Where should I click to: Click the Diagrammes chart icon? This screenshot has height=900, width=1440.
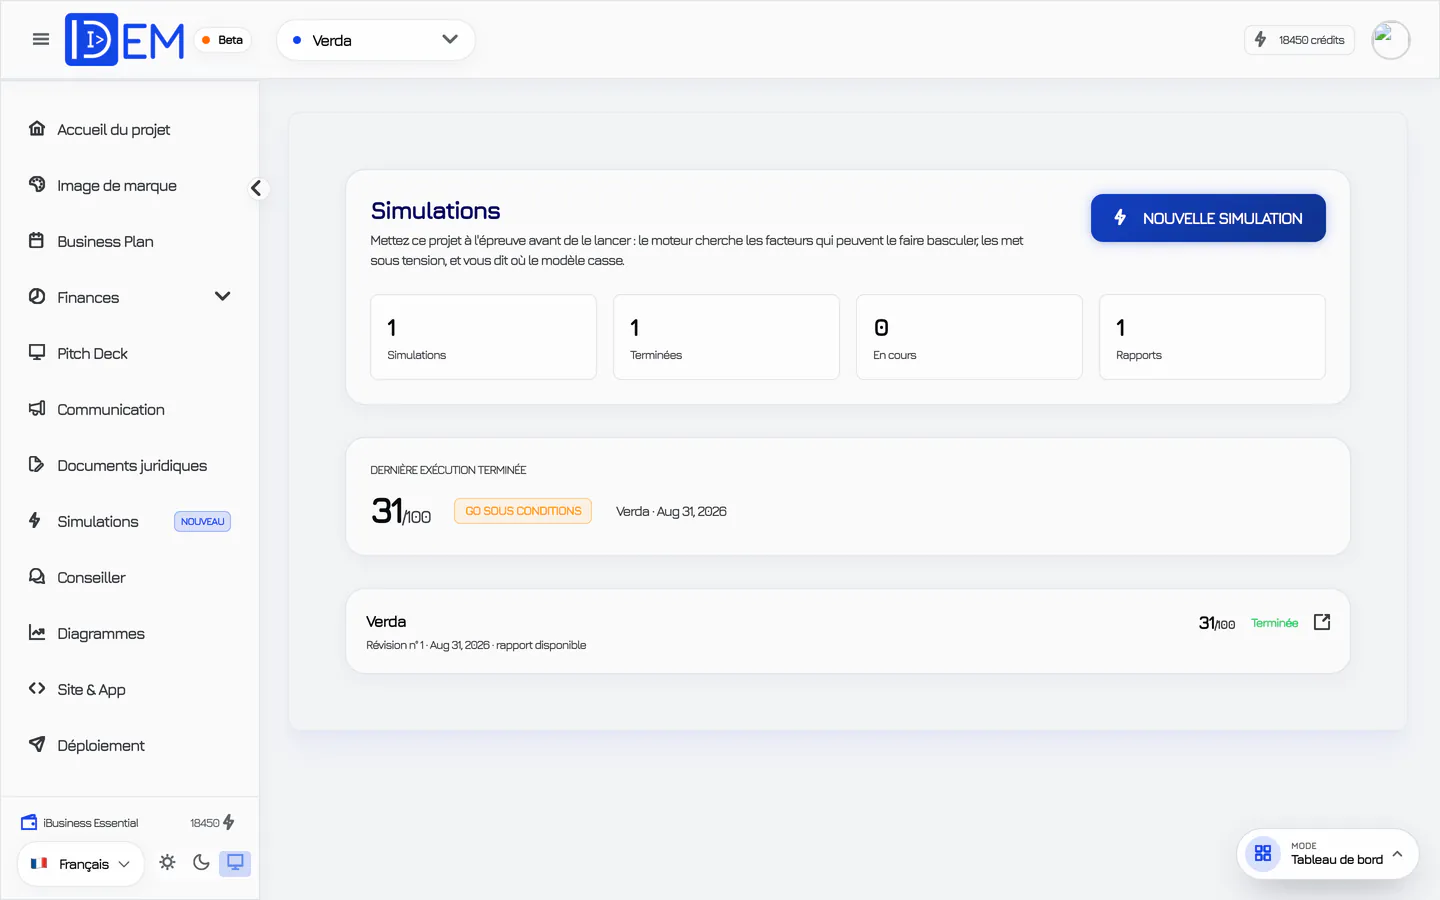click(x=37, y=632)
